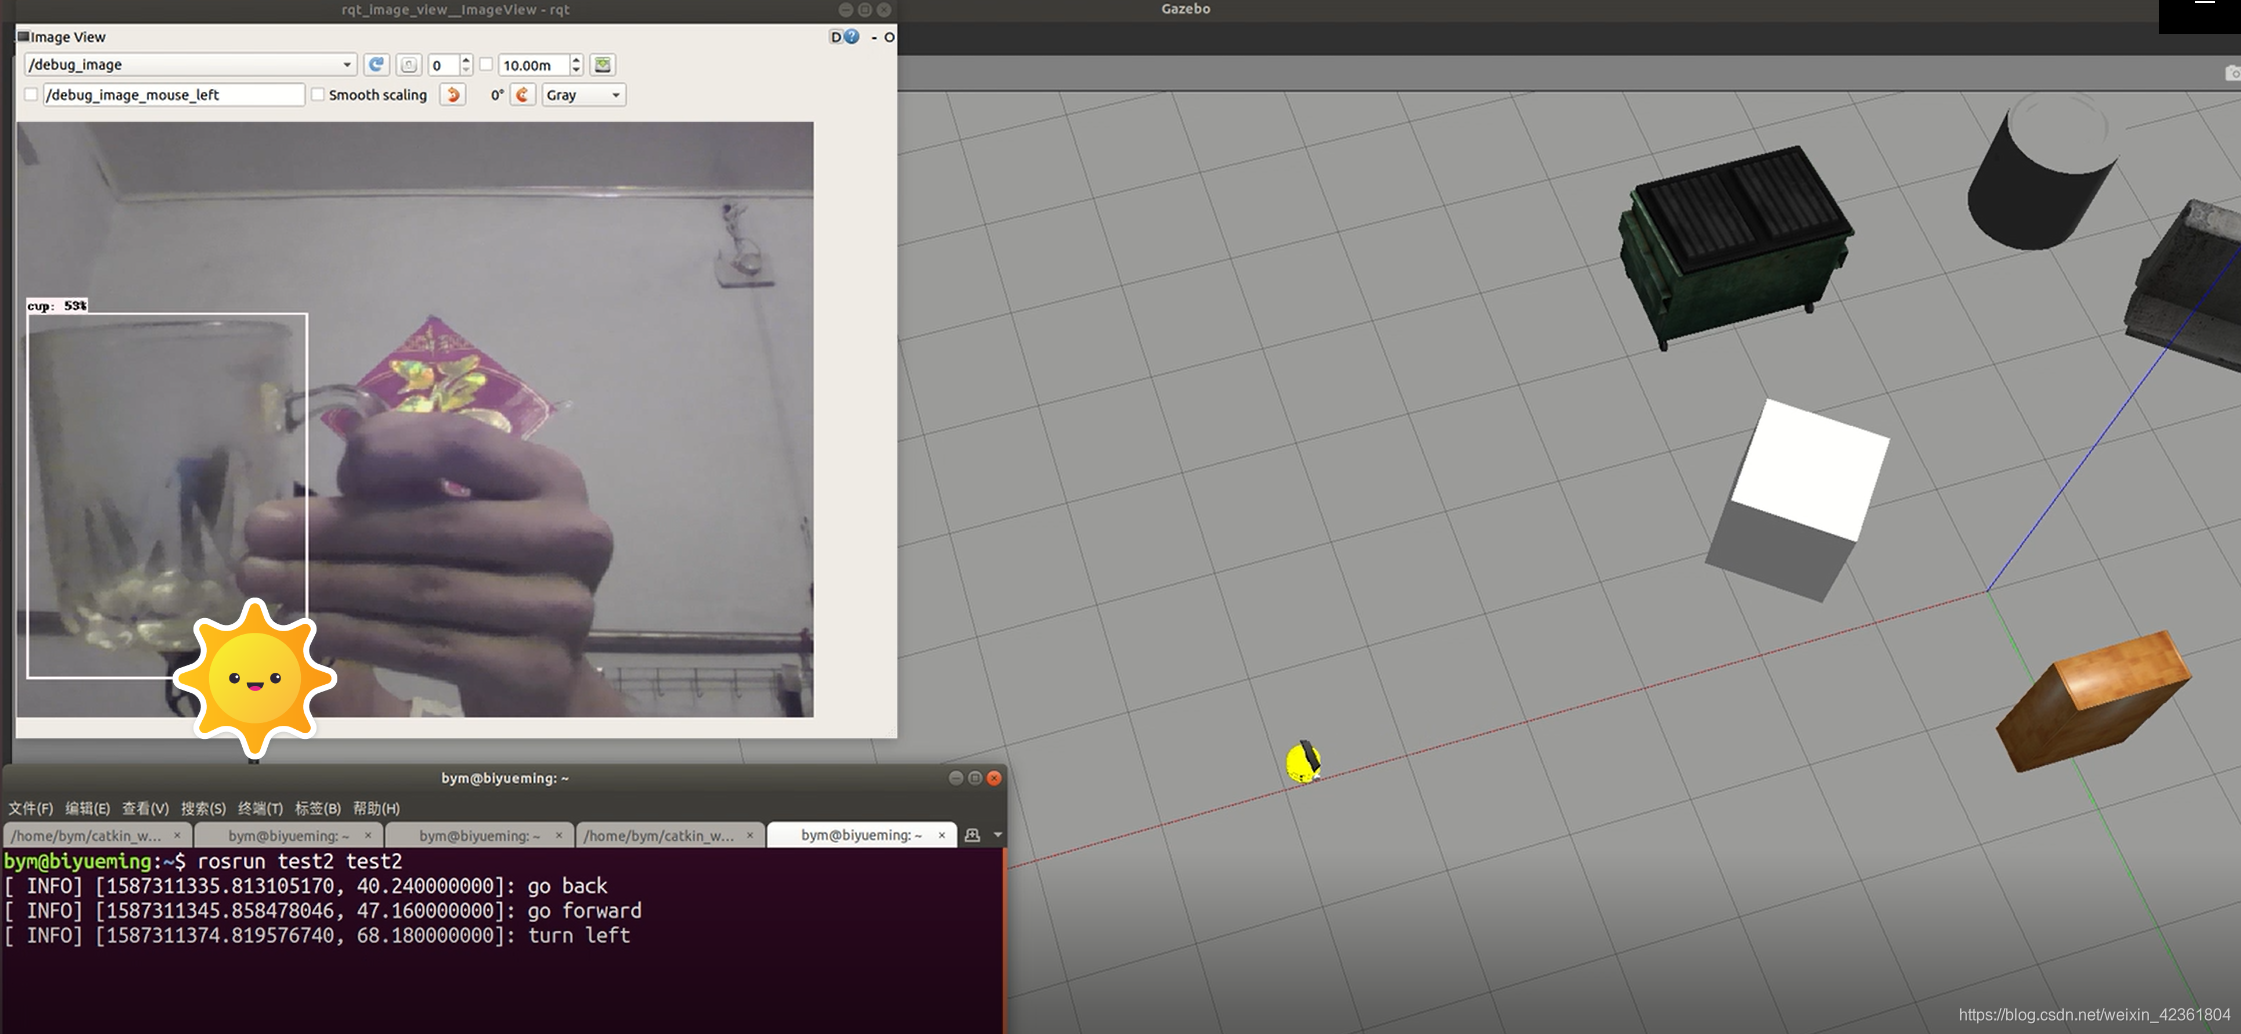Click the zoom-to-original-size icon in Image View
The image size is (2241, 1034).
408,65
